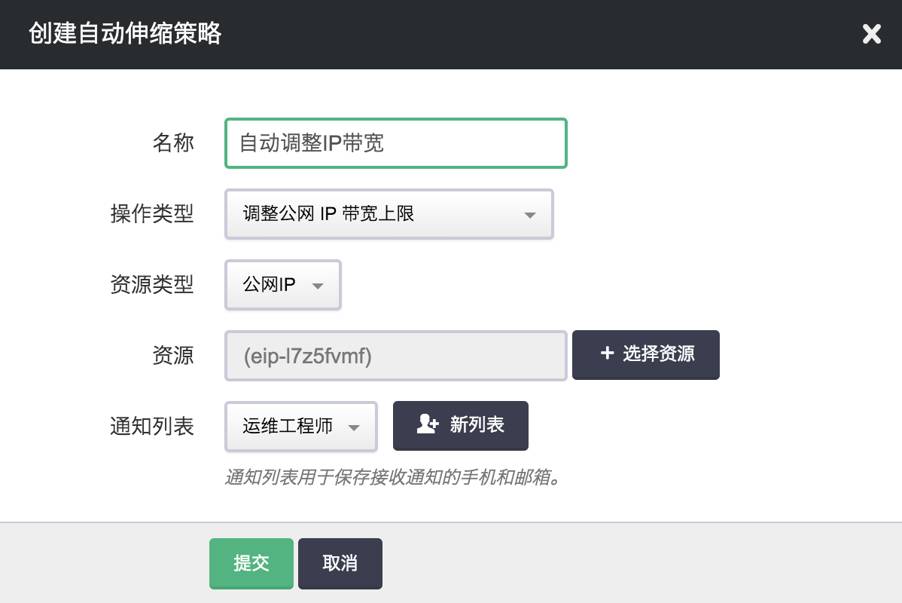902x603 pixels.
Task: Click the add-contact icon on 新列表 button
Action: (x=428, y=426)
